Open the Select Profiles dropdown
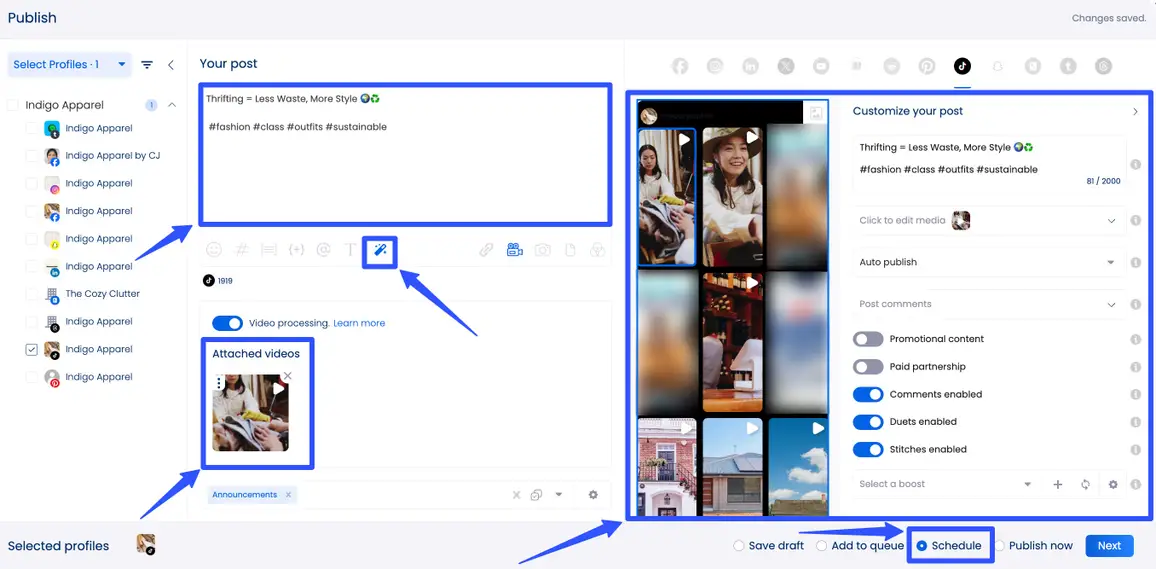The width and height of the screenshot is (1156, 569). [69, 65]
